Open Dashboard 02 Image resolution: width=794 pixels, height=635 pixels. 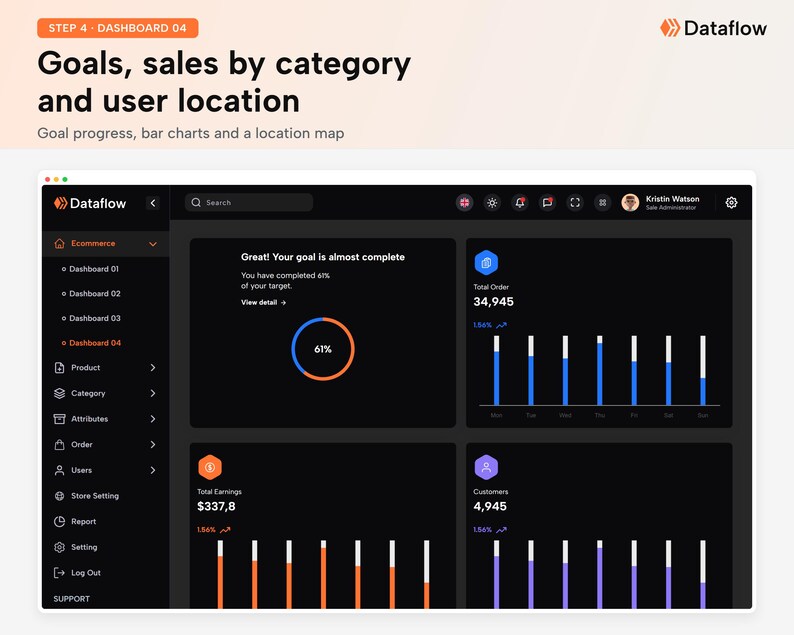(95, 294)
